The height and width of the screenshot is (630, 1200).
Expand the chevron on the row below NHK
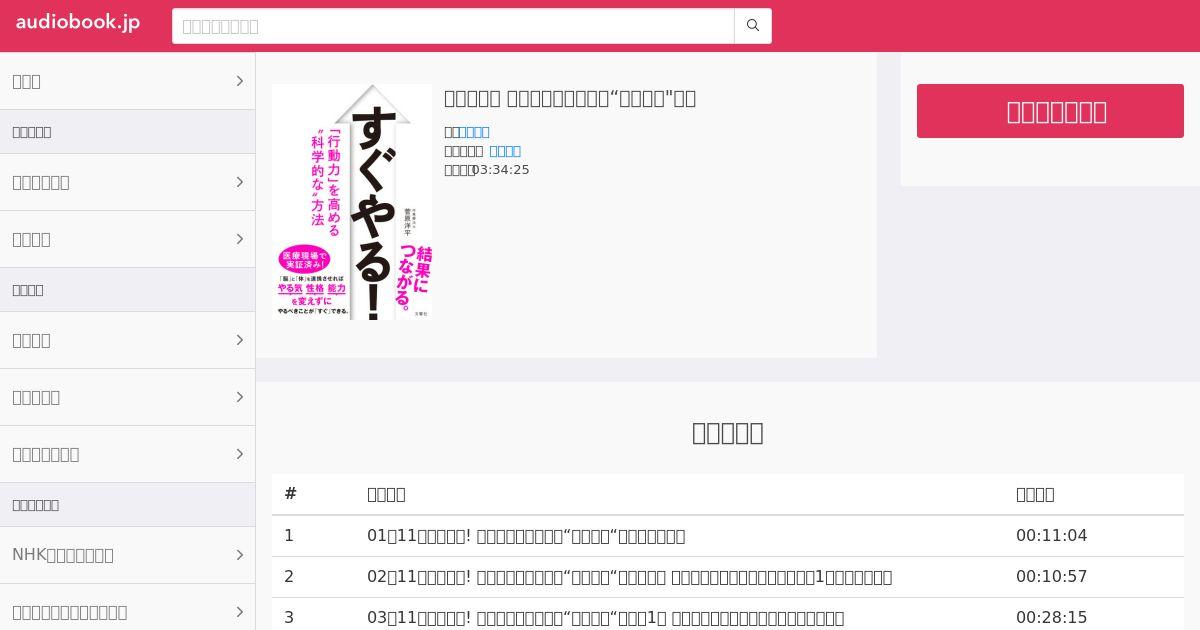(x=240, y=612)
